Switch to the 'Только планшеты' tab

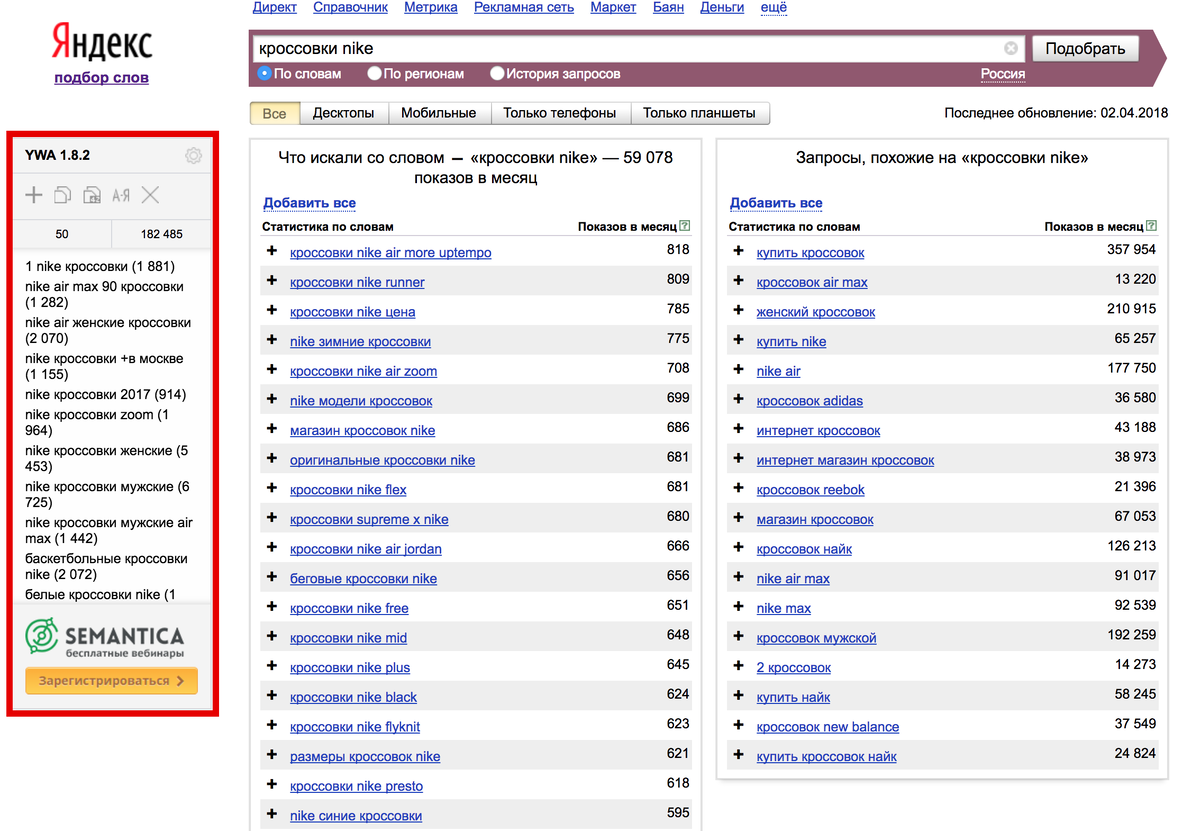tap(700, 113)
